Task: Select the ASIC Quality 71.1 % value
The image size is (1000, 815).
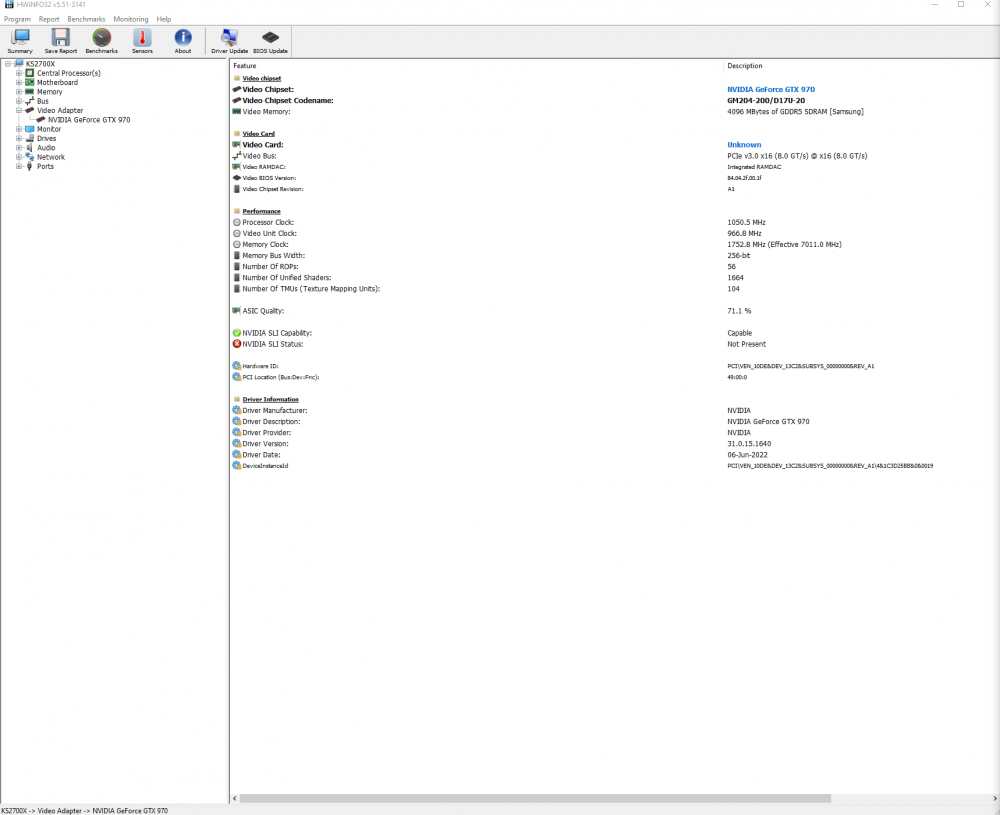Action: tap(739, 311)
